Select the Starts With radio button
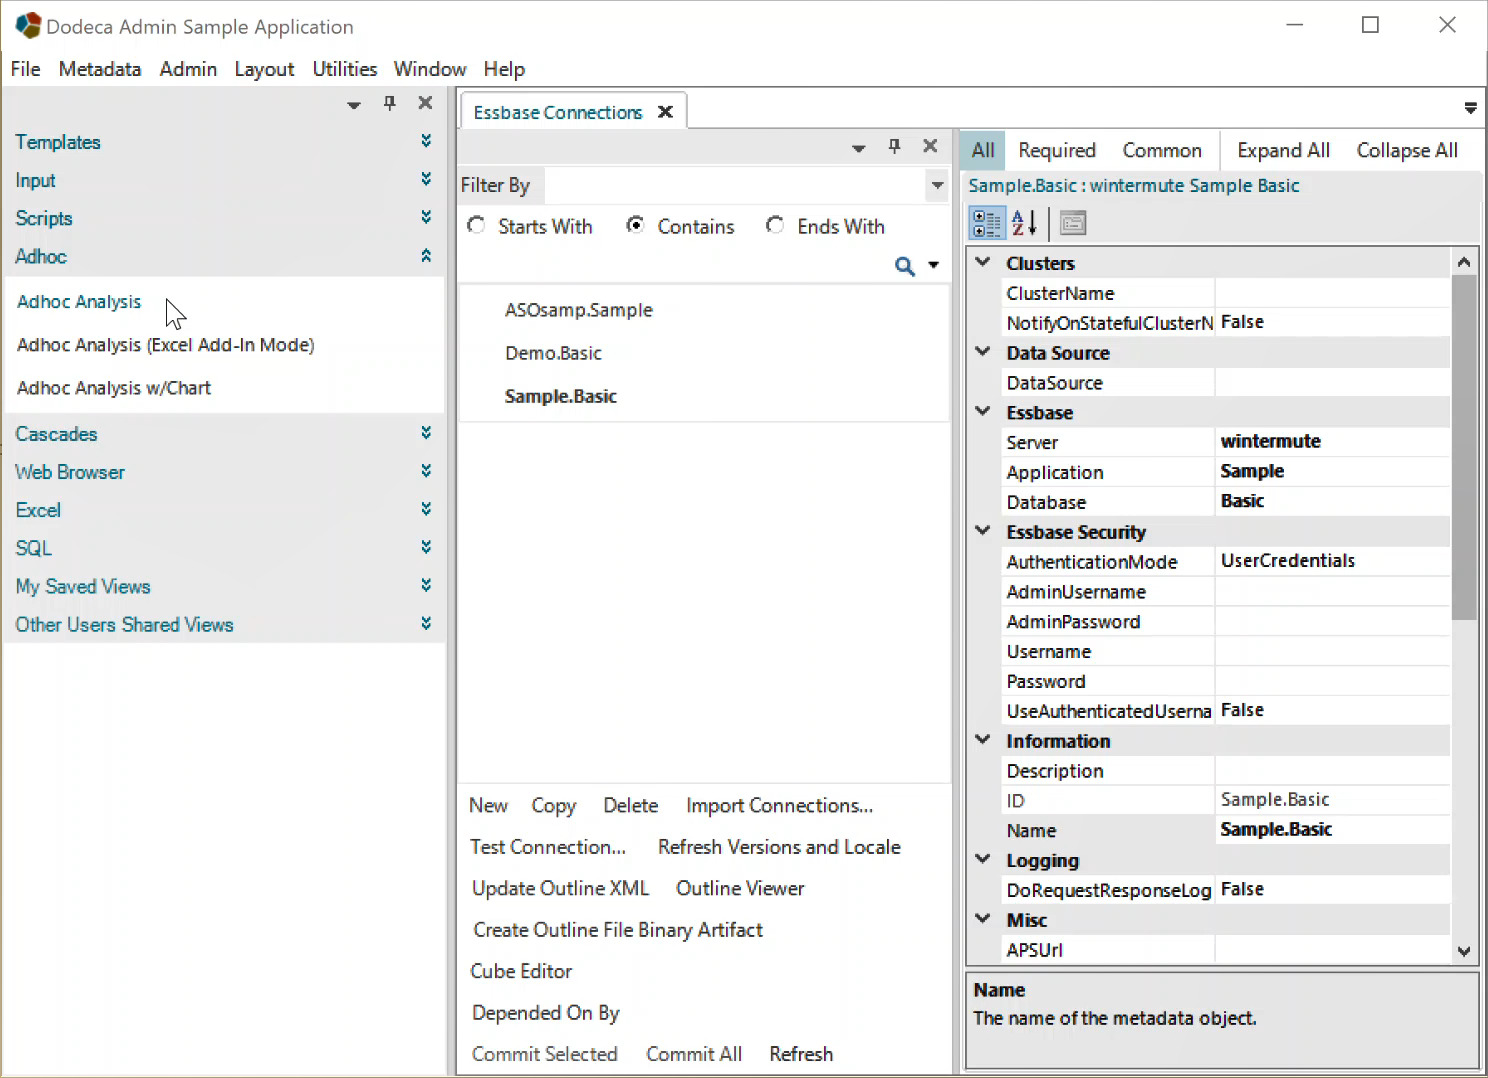 [x=477, y=226]
